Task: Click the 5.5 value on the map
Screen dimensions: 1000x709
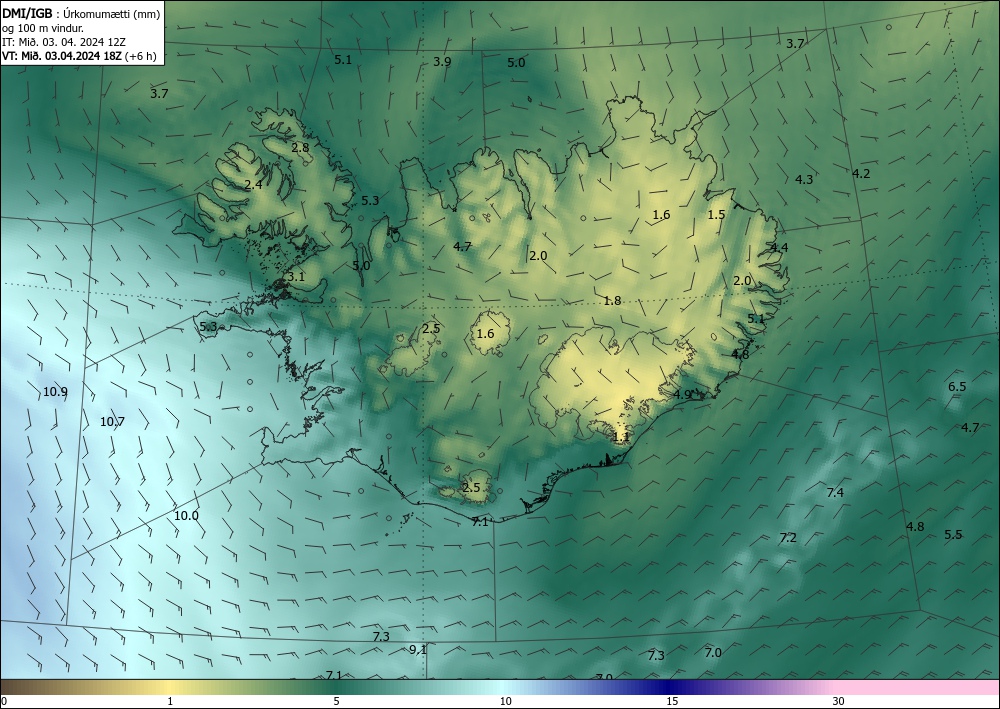Action: (x=953, y=535)
